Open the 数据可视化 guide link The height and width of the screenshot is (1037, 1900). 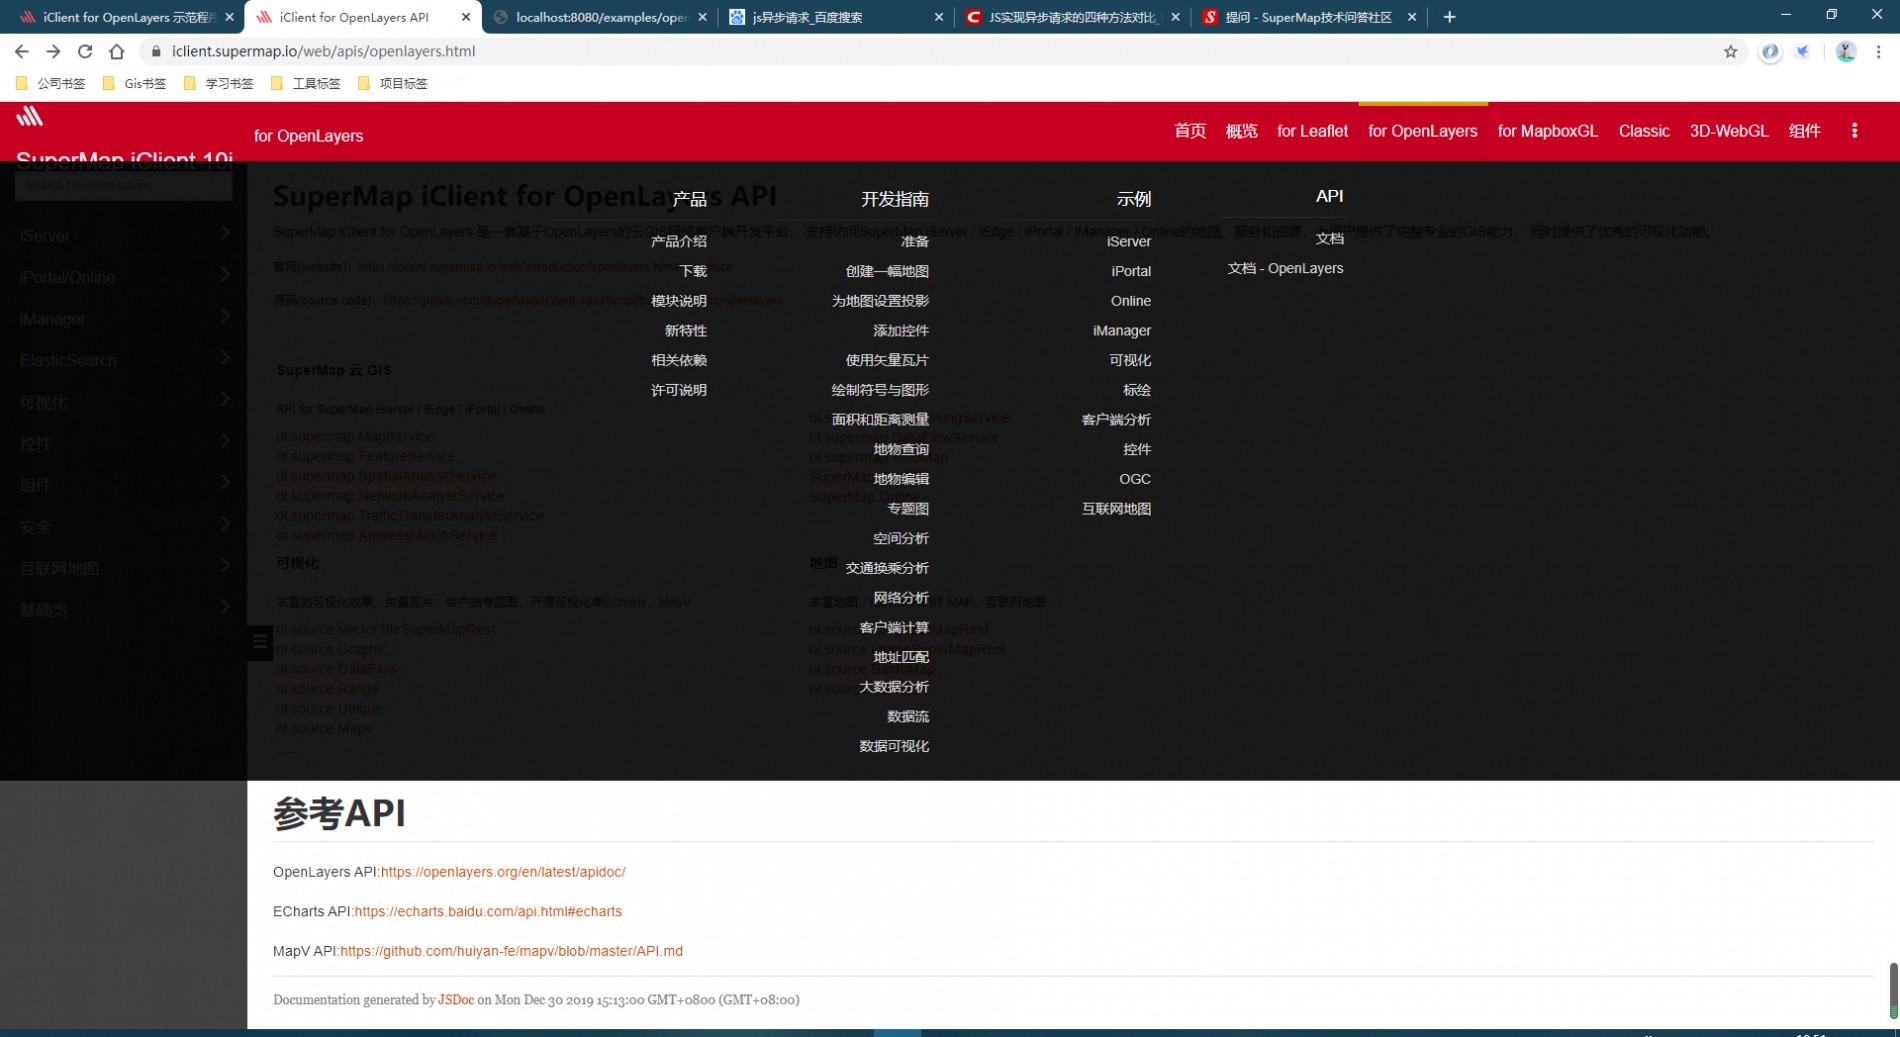point(893,746)
